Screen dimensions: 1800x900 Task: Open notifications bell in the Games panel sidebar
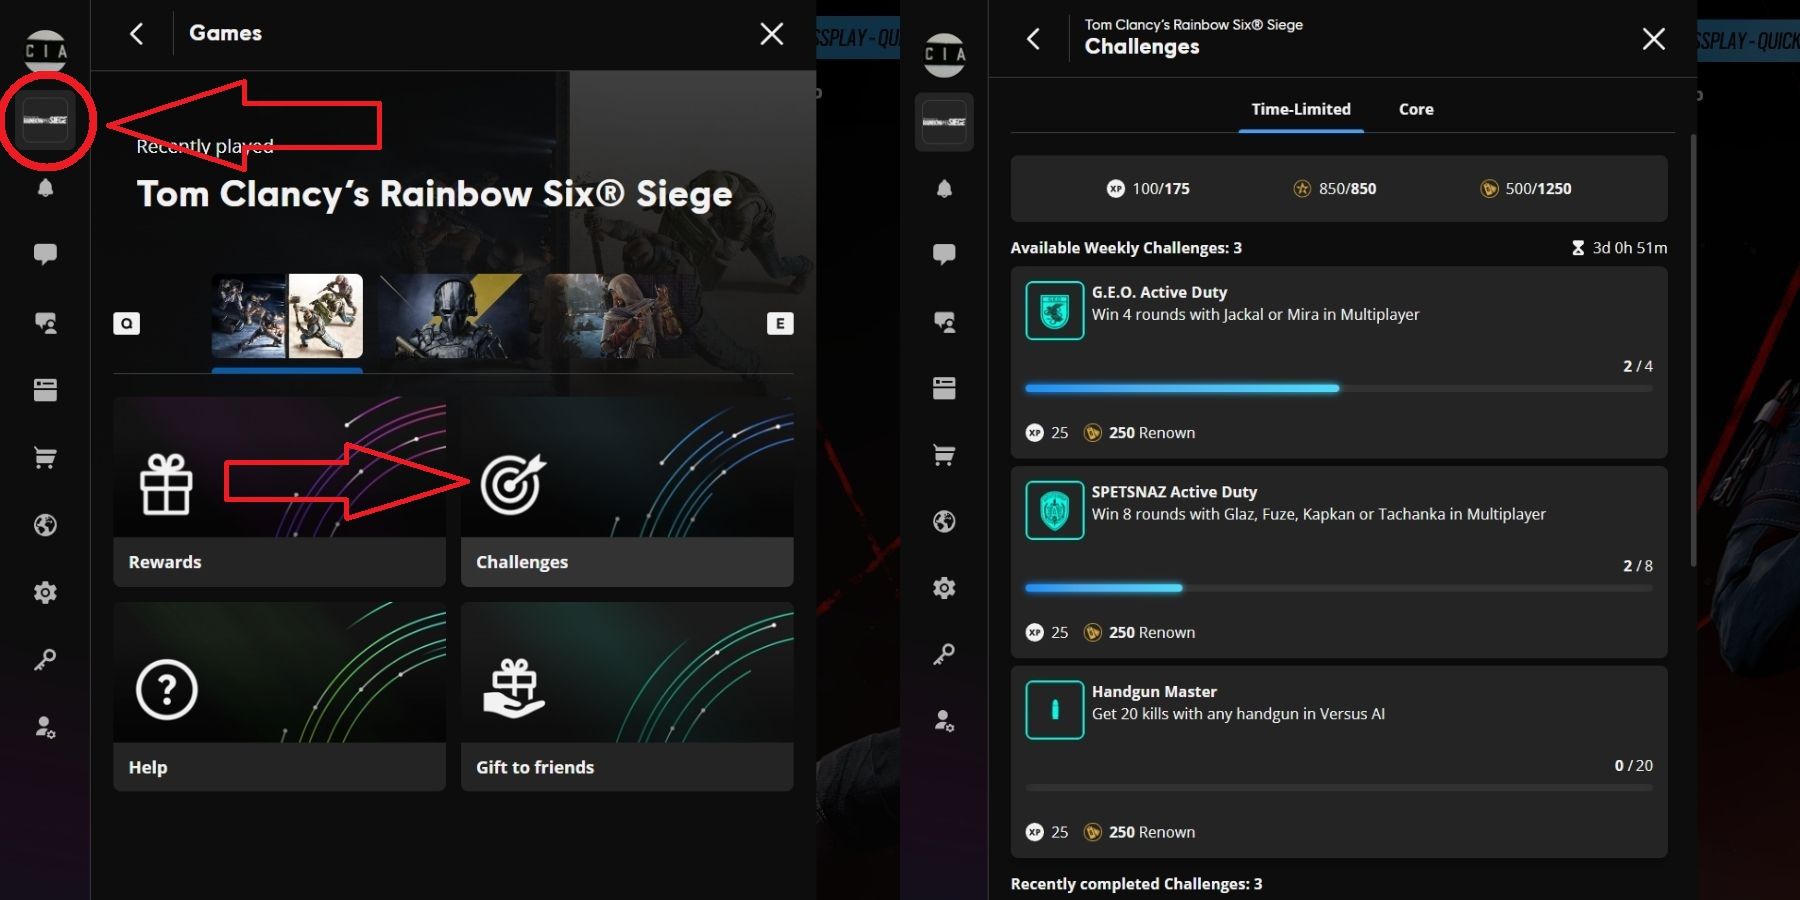(x=45, y=188)
